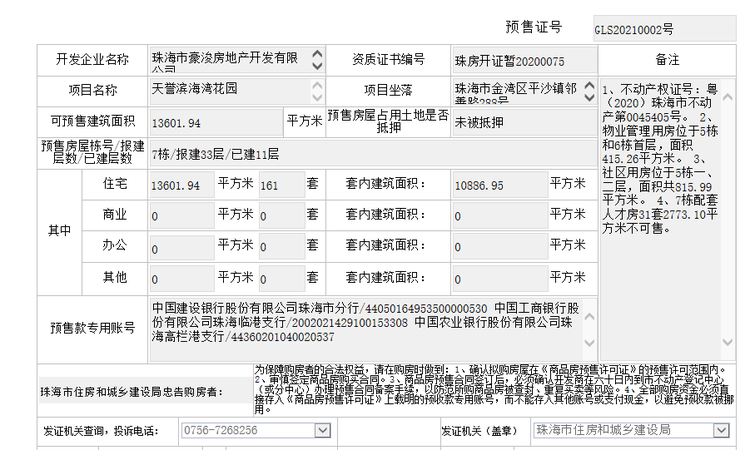Click the 发证机关(盖章) label
750x450 pixels.
[x=479, y=431]
